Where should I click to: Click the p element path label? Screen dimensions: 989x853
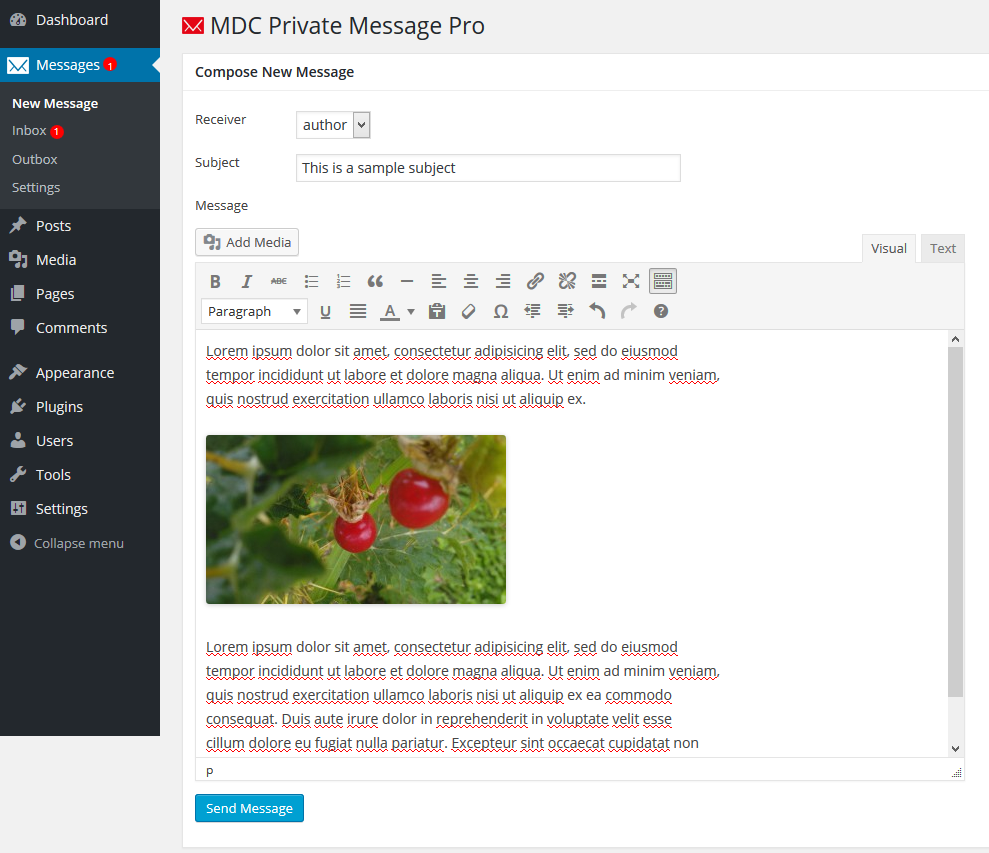209,770
